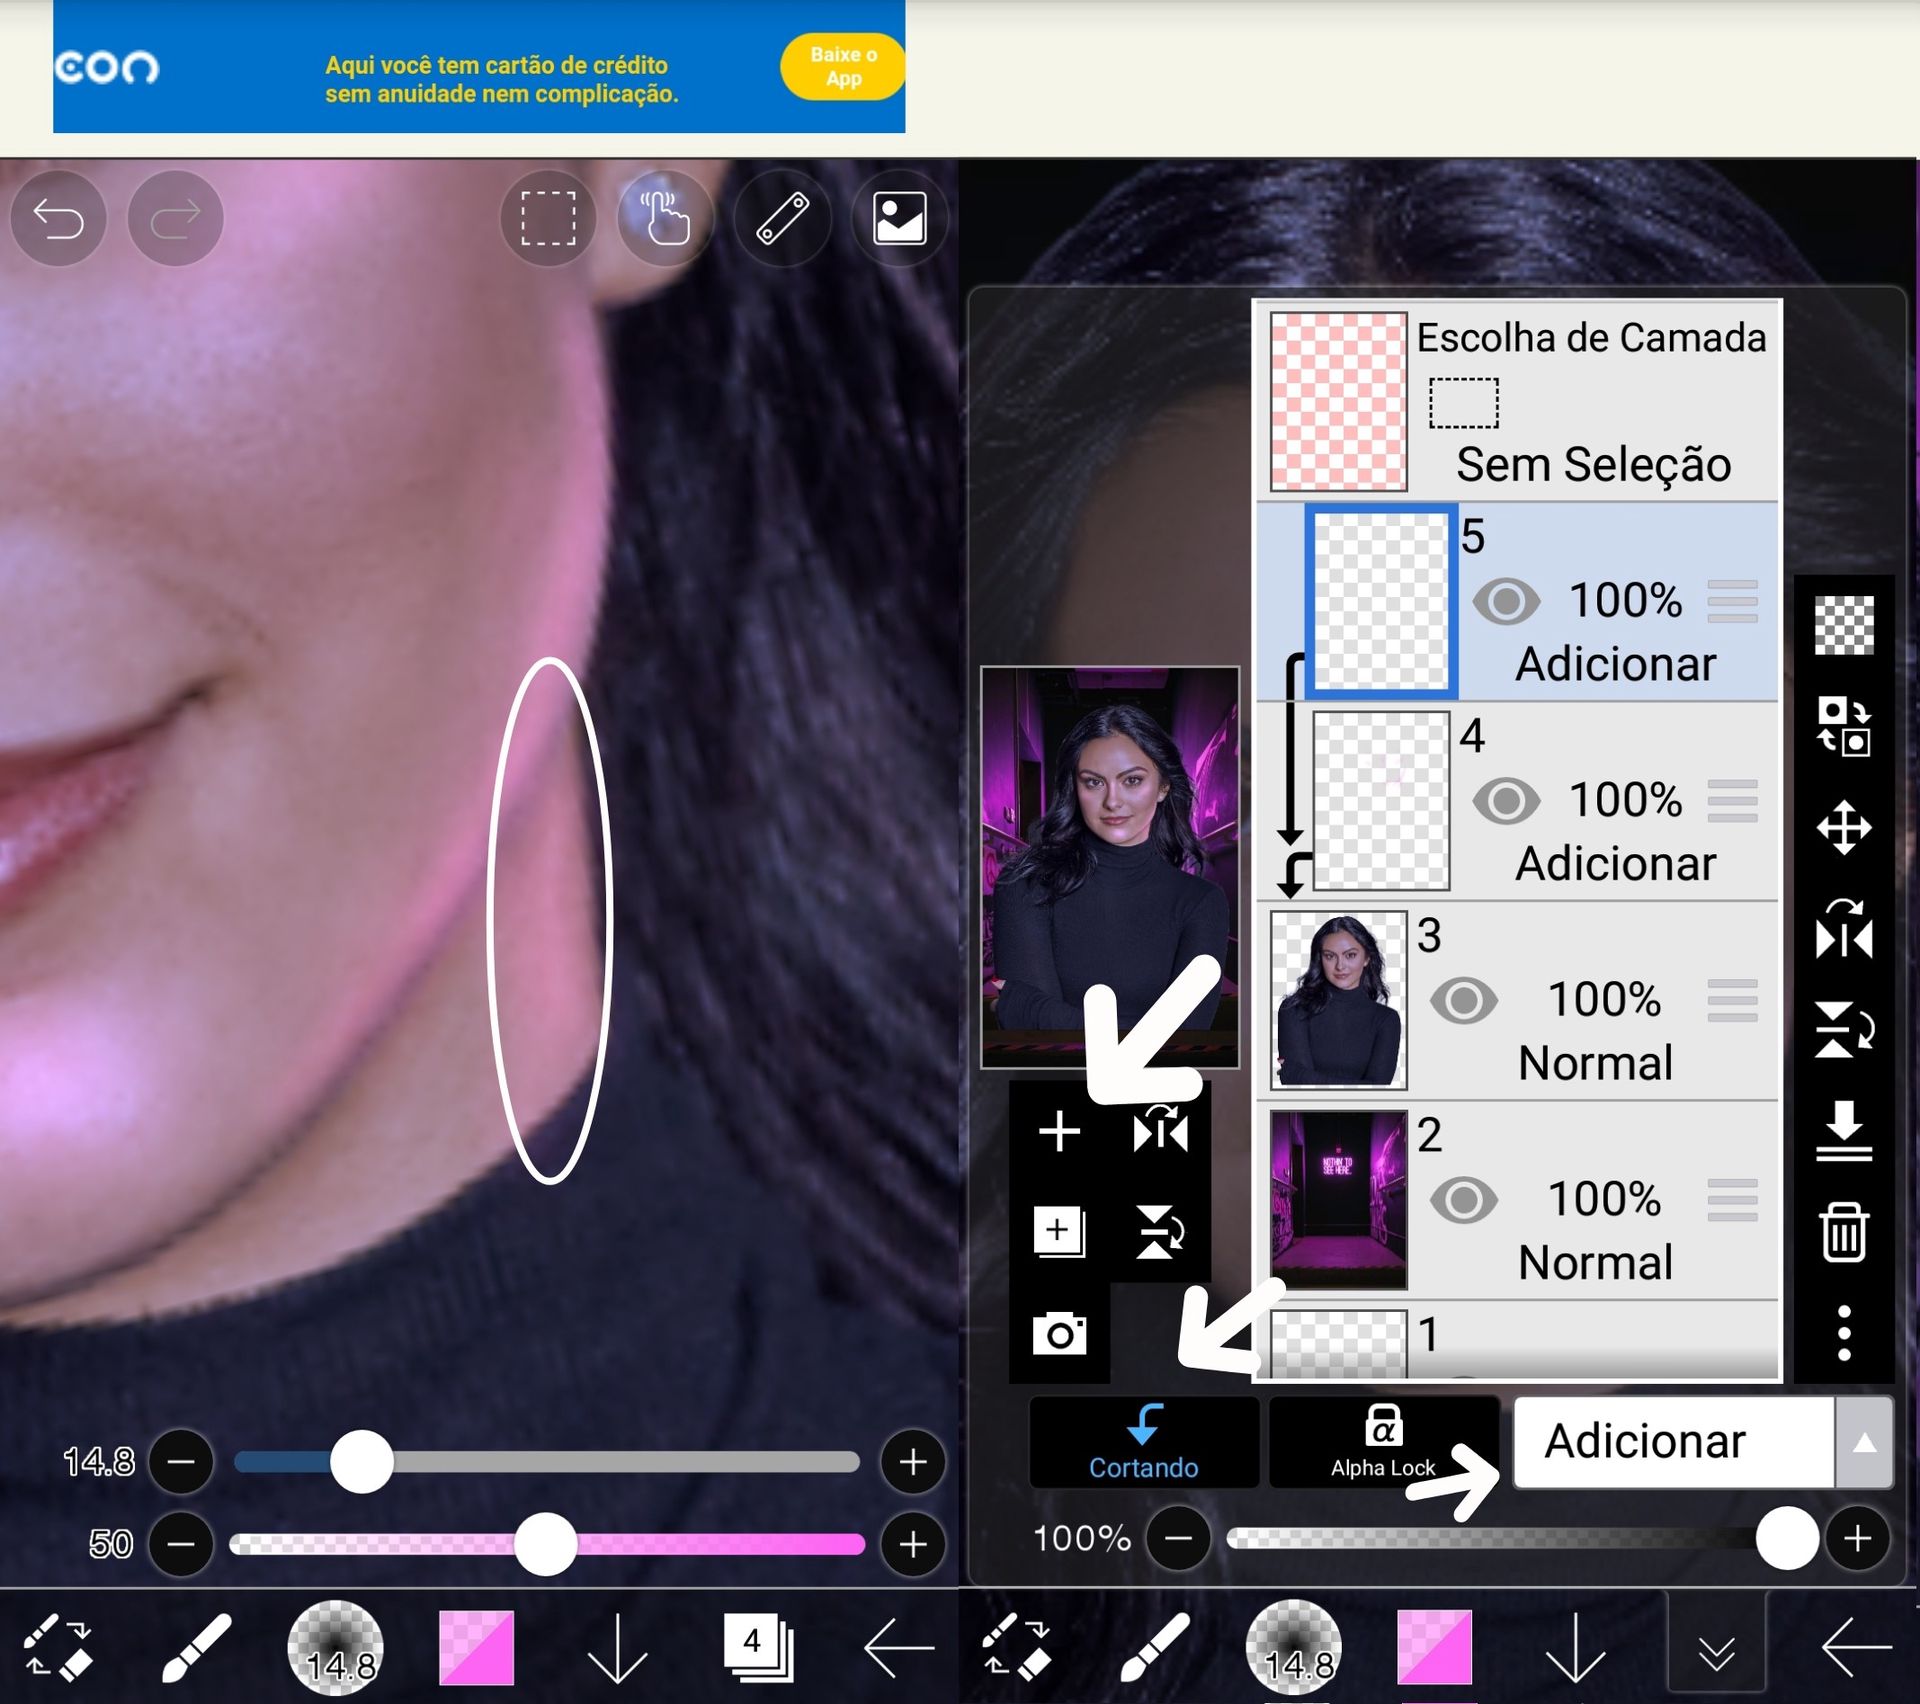
Task: Duplicate layer with plus-on-square icon
Action: 1059,1231
